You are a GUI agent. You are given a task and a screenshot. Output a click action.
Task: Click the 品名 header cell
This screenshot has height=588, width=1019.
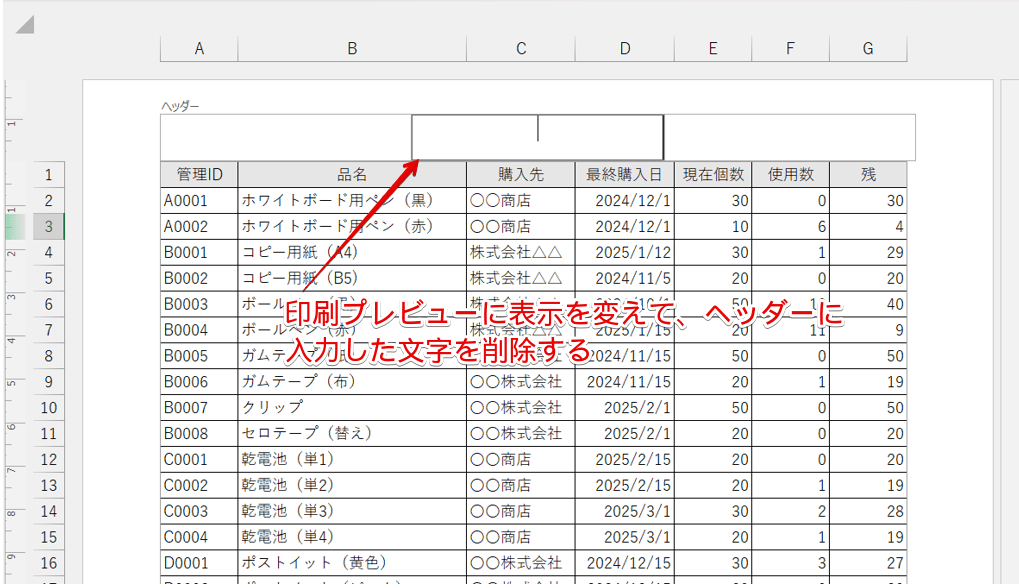point(352,174)
